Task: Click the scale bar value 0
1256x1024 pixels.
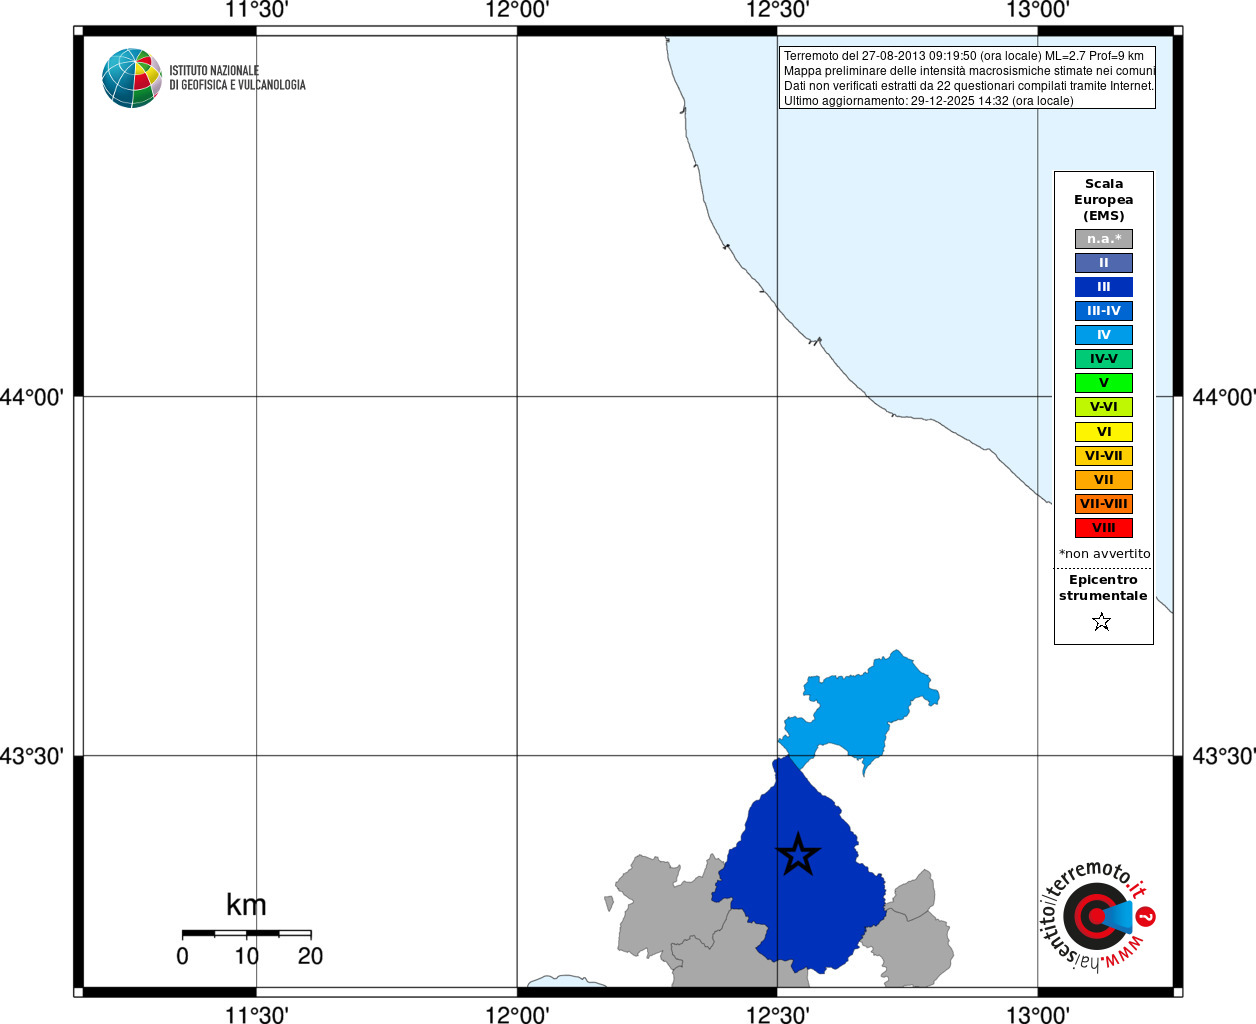Action: pos(182,956)
